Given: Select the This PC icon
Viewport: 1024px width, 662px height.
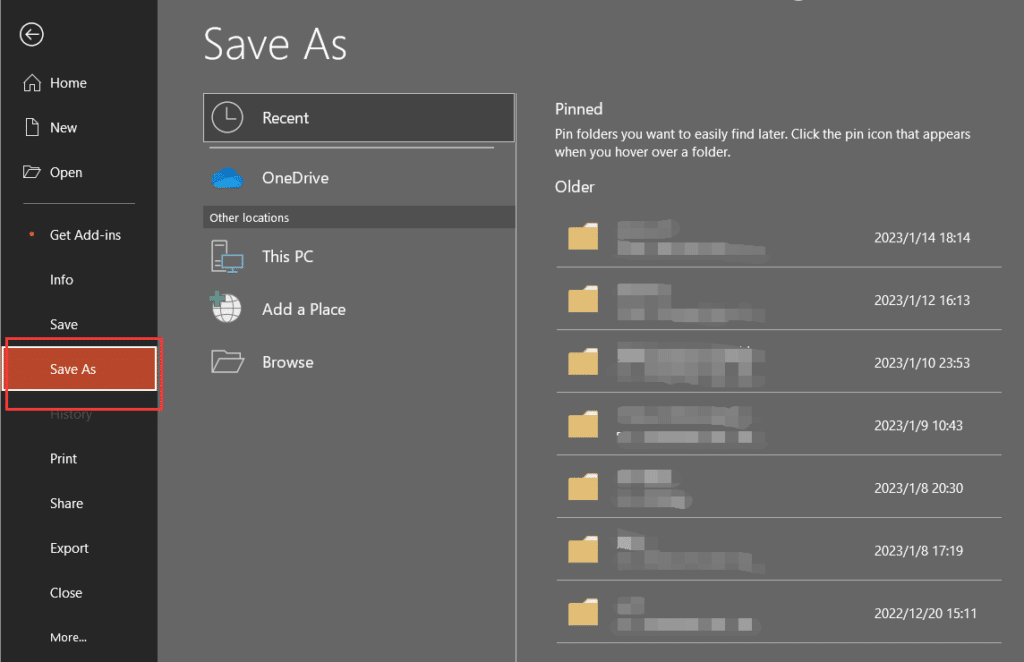Looking at the screenshot, I should point(226,256).
